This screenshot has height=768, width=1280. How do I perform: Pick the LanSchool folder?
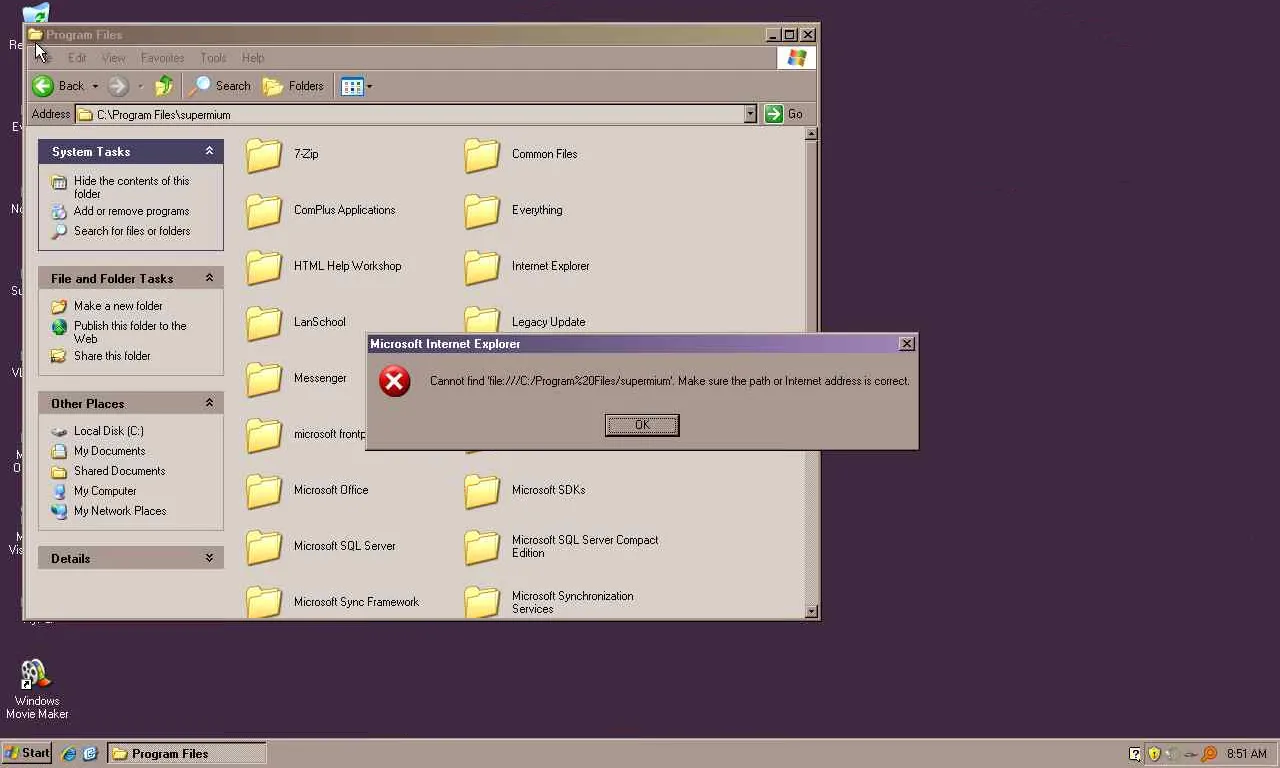[x=296, y=322]
